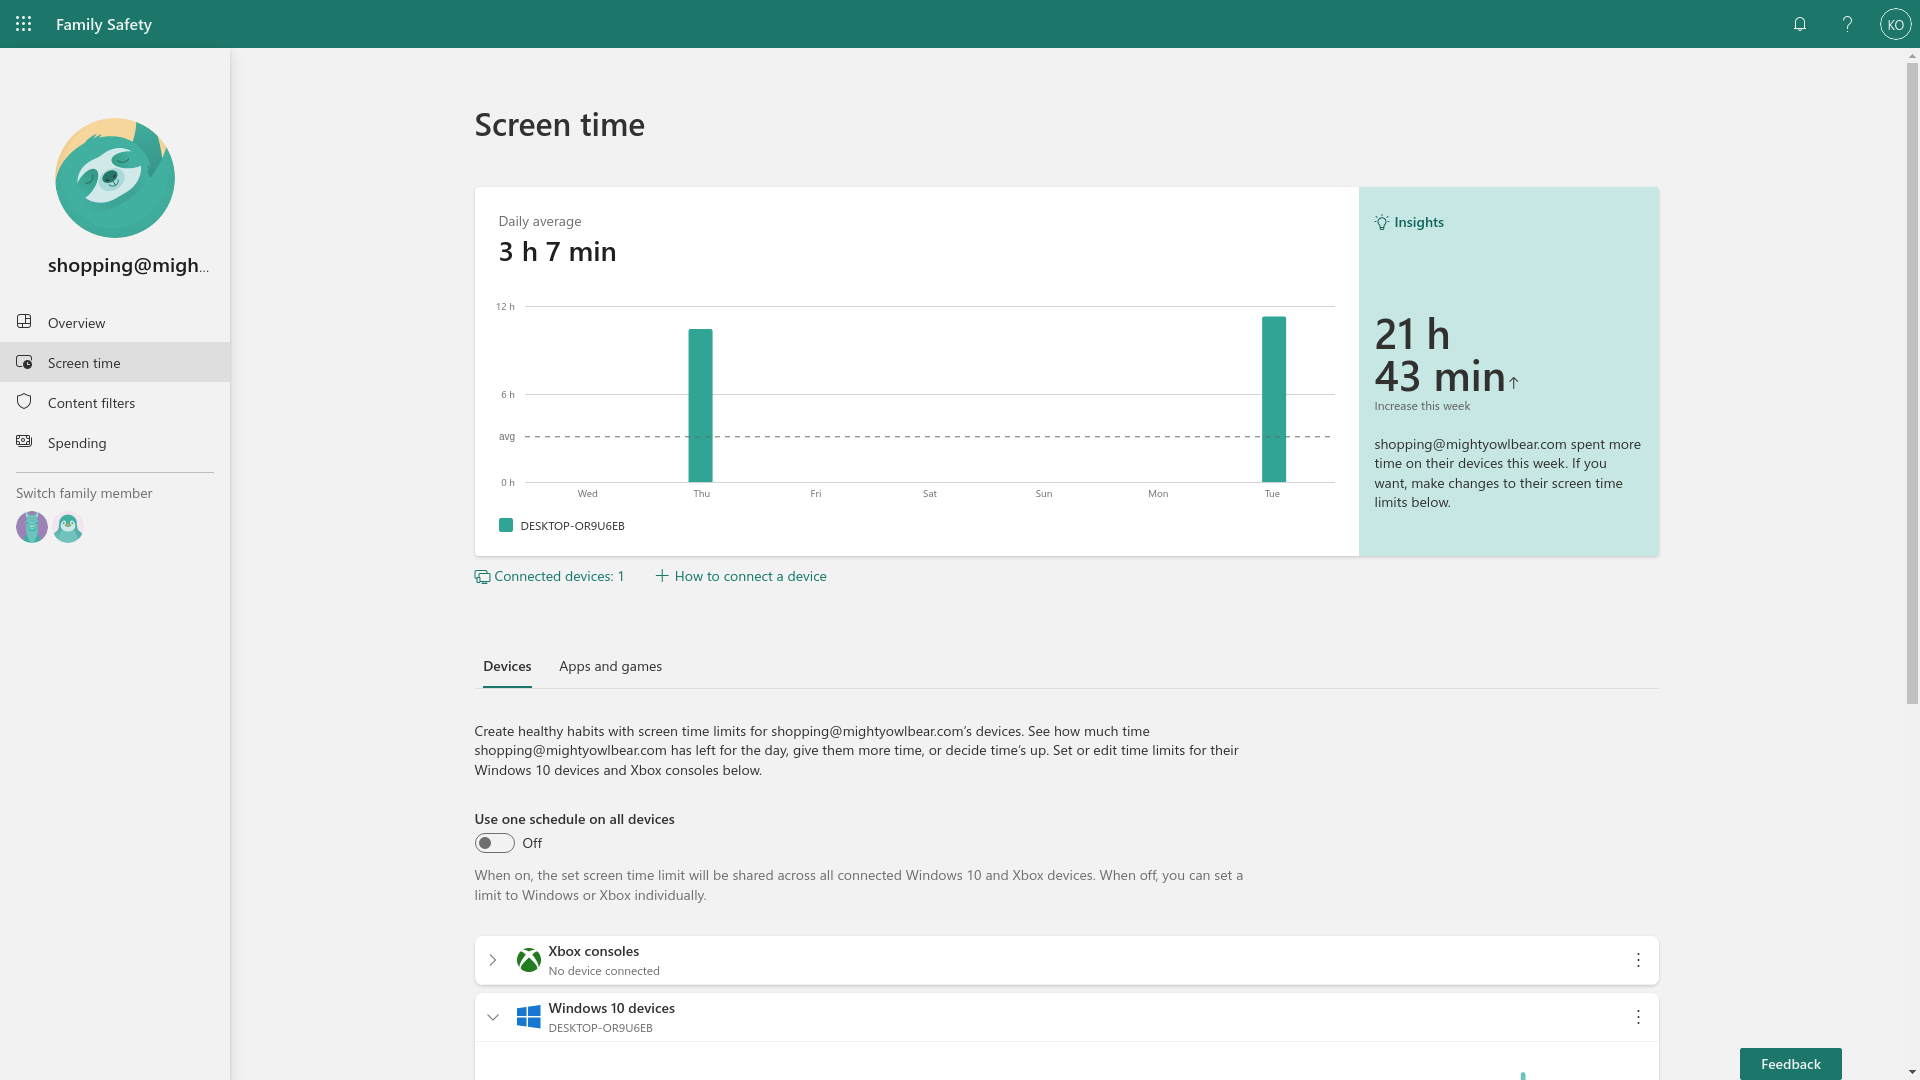Viewport: 1920px width, 1080px height.
Task: Open the KO account menu
Action: 1895,24
